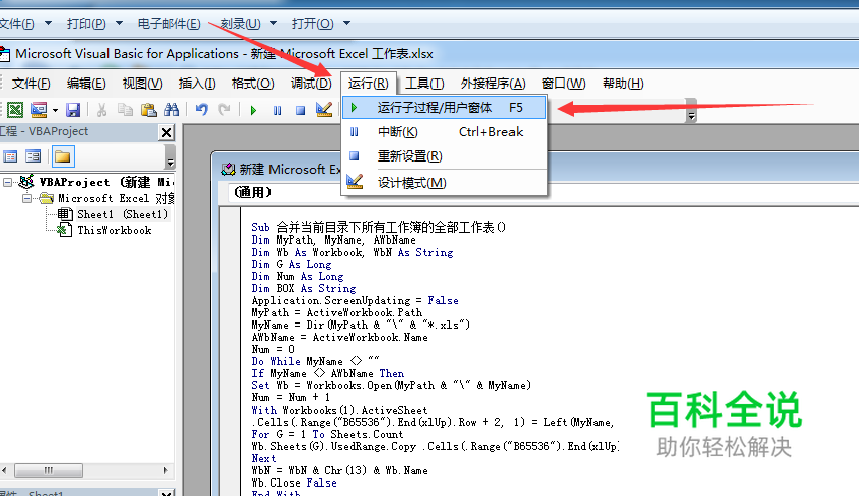Click the View Code icon in project panel

10,157
